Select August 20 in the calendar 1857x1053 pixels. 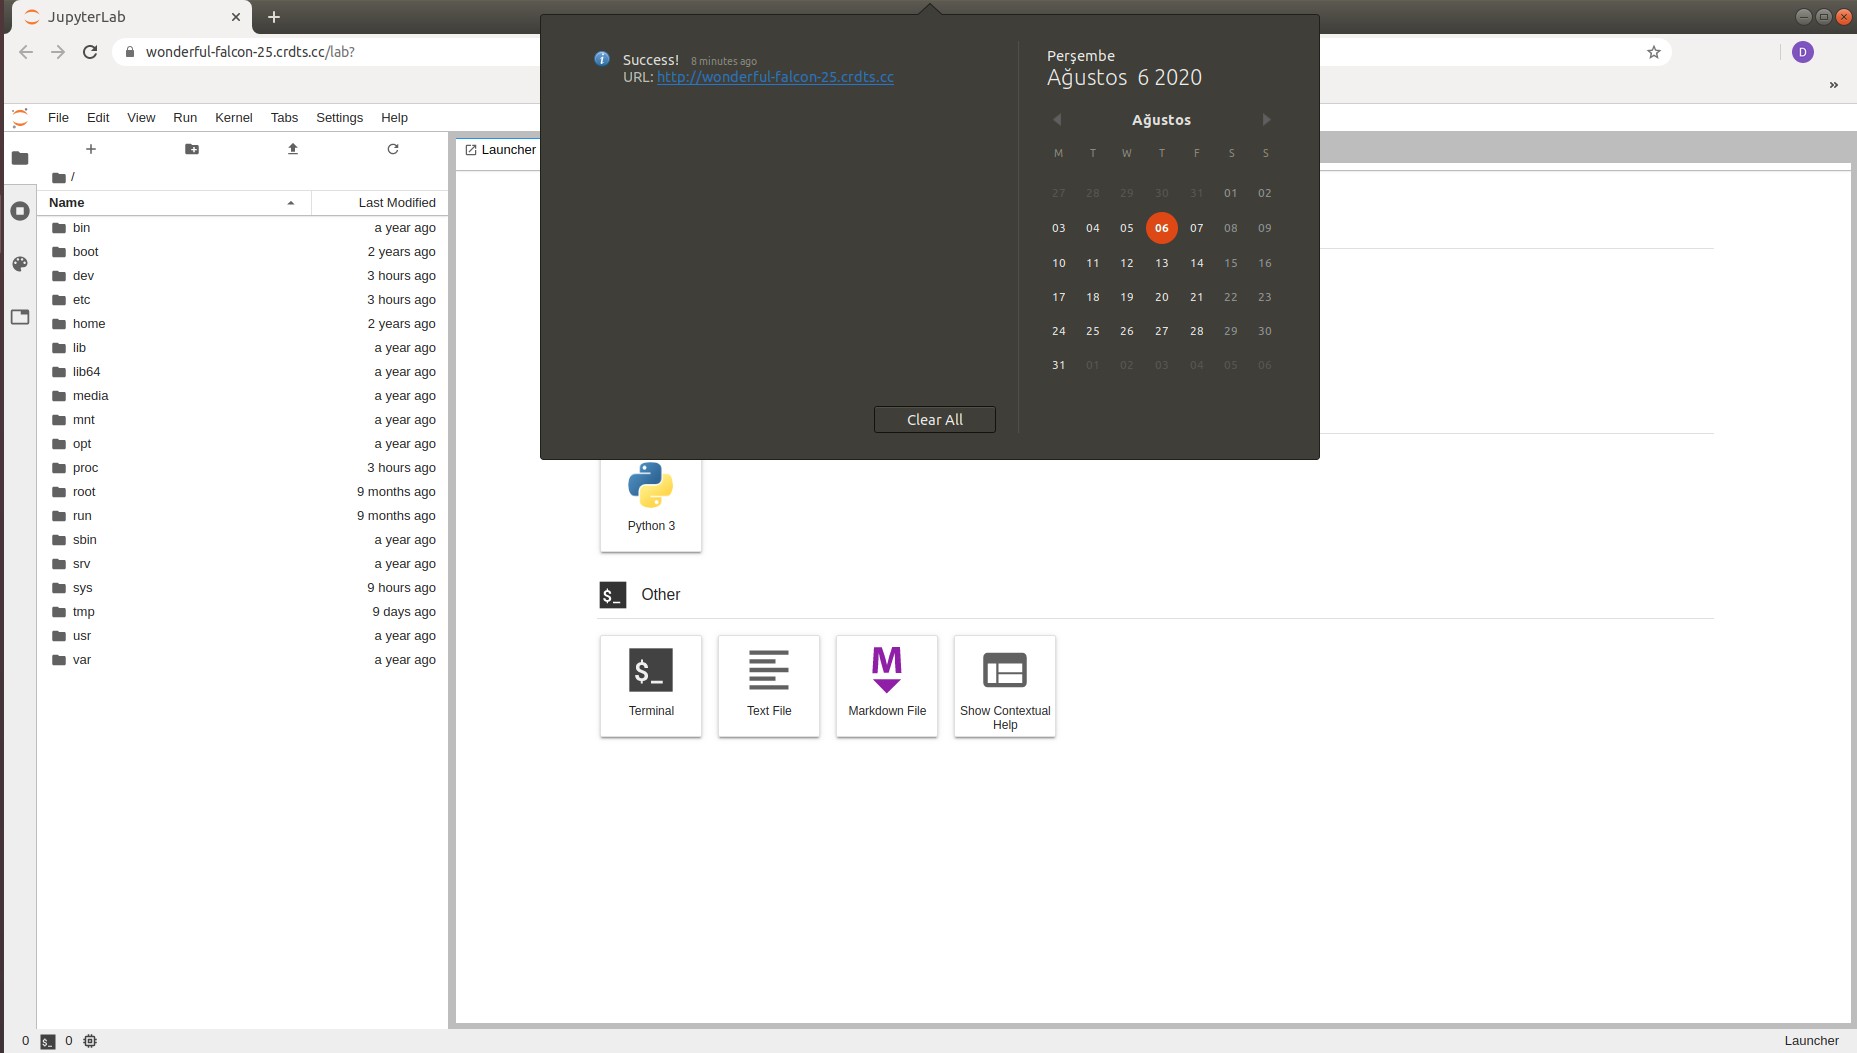click(1161, 297)
